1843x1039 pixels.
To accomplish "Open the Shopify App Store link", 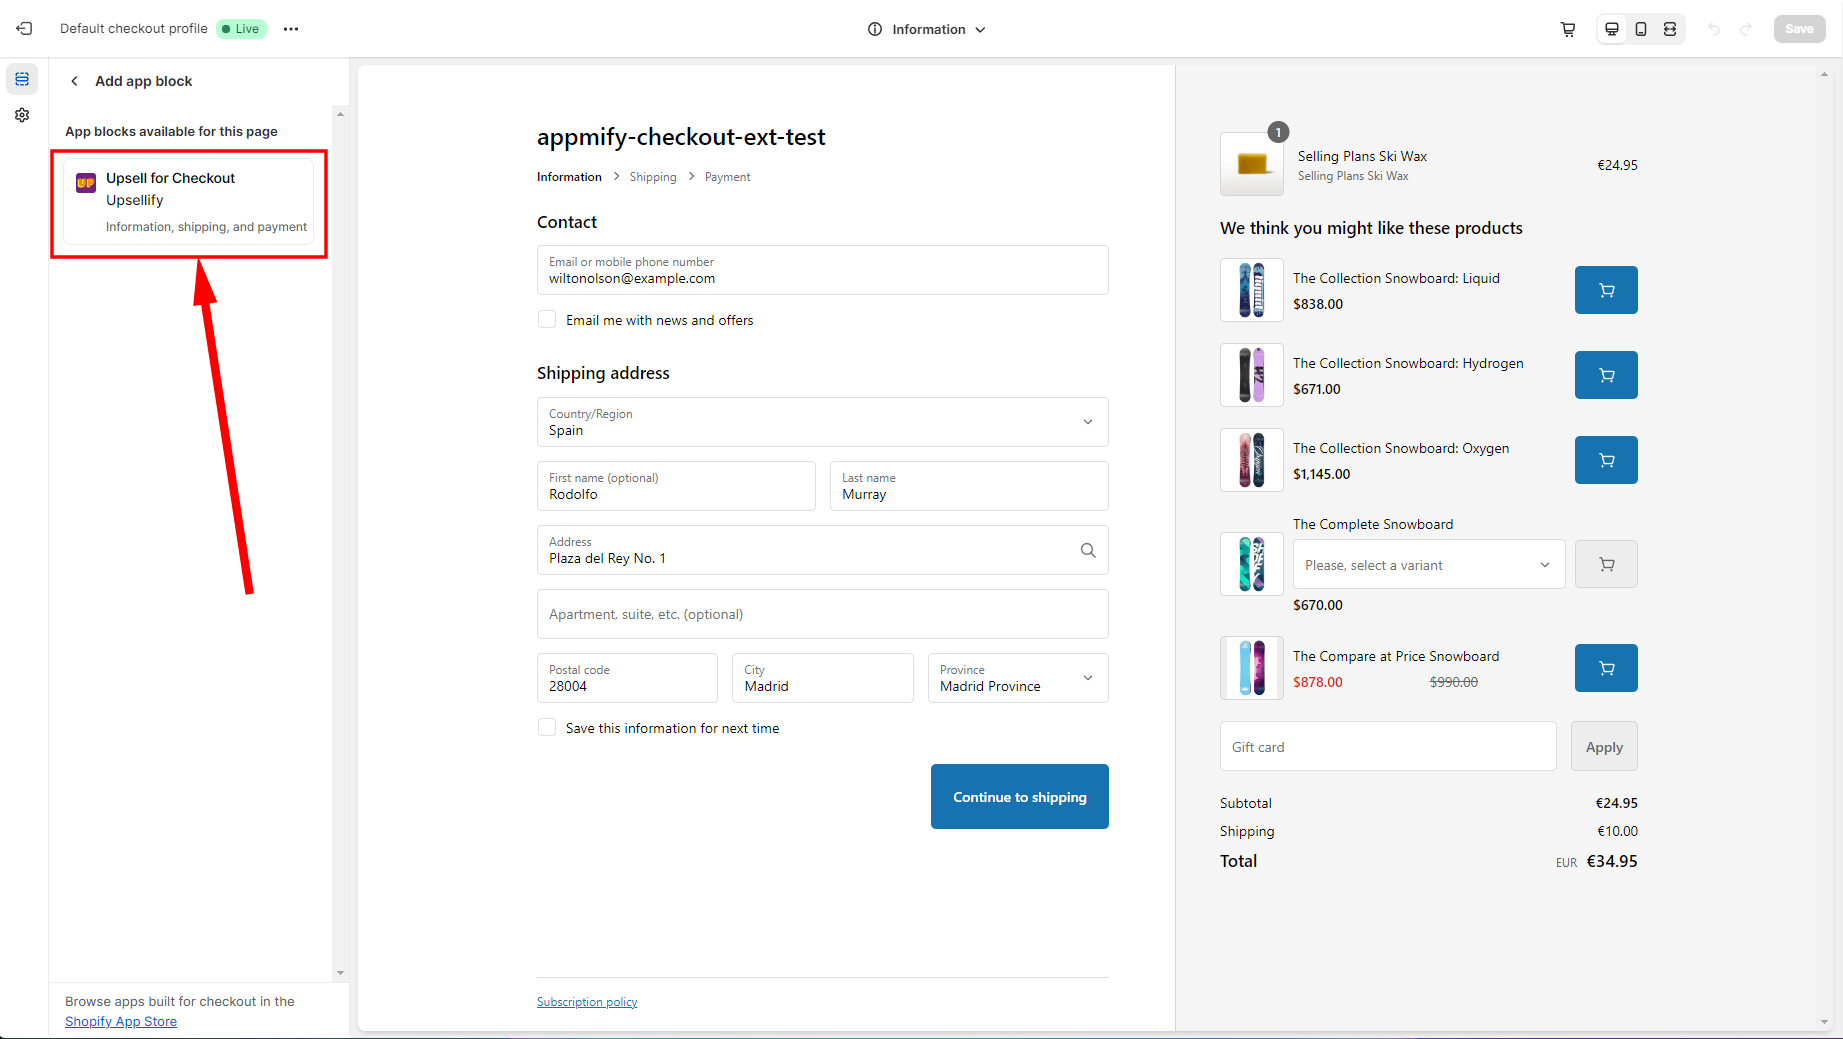I will click(121, 1021).
